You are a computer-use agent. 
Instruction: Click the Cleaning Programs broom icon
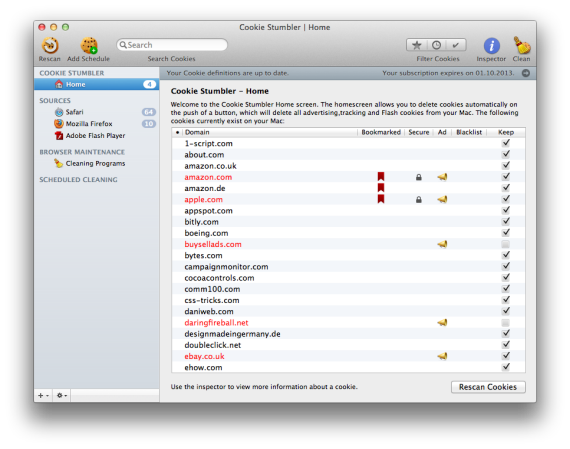pyautogui.click(x=59, y=163)
